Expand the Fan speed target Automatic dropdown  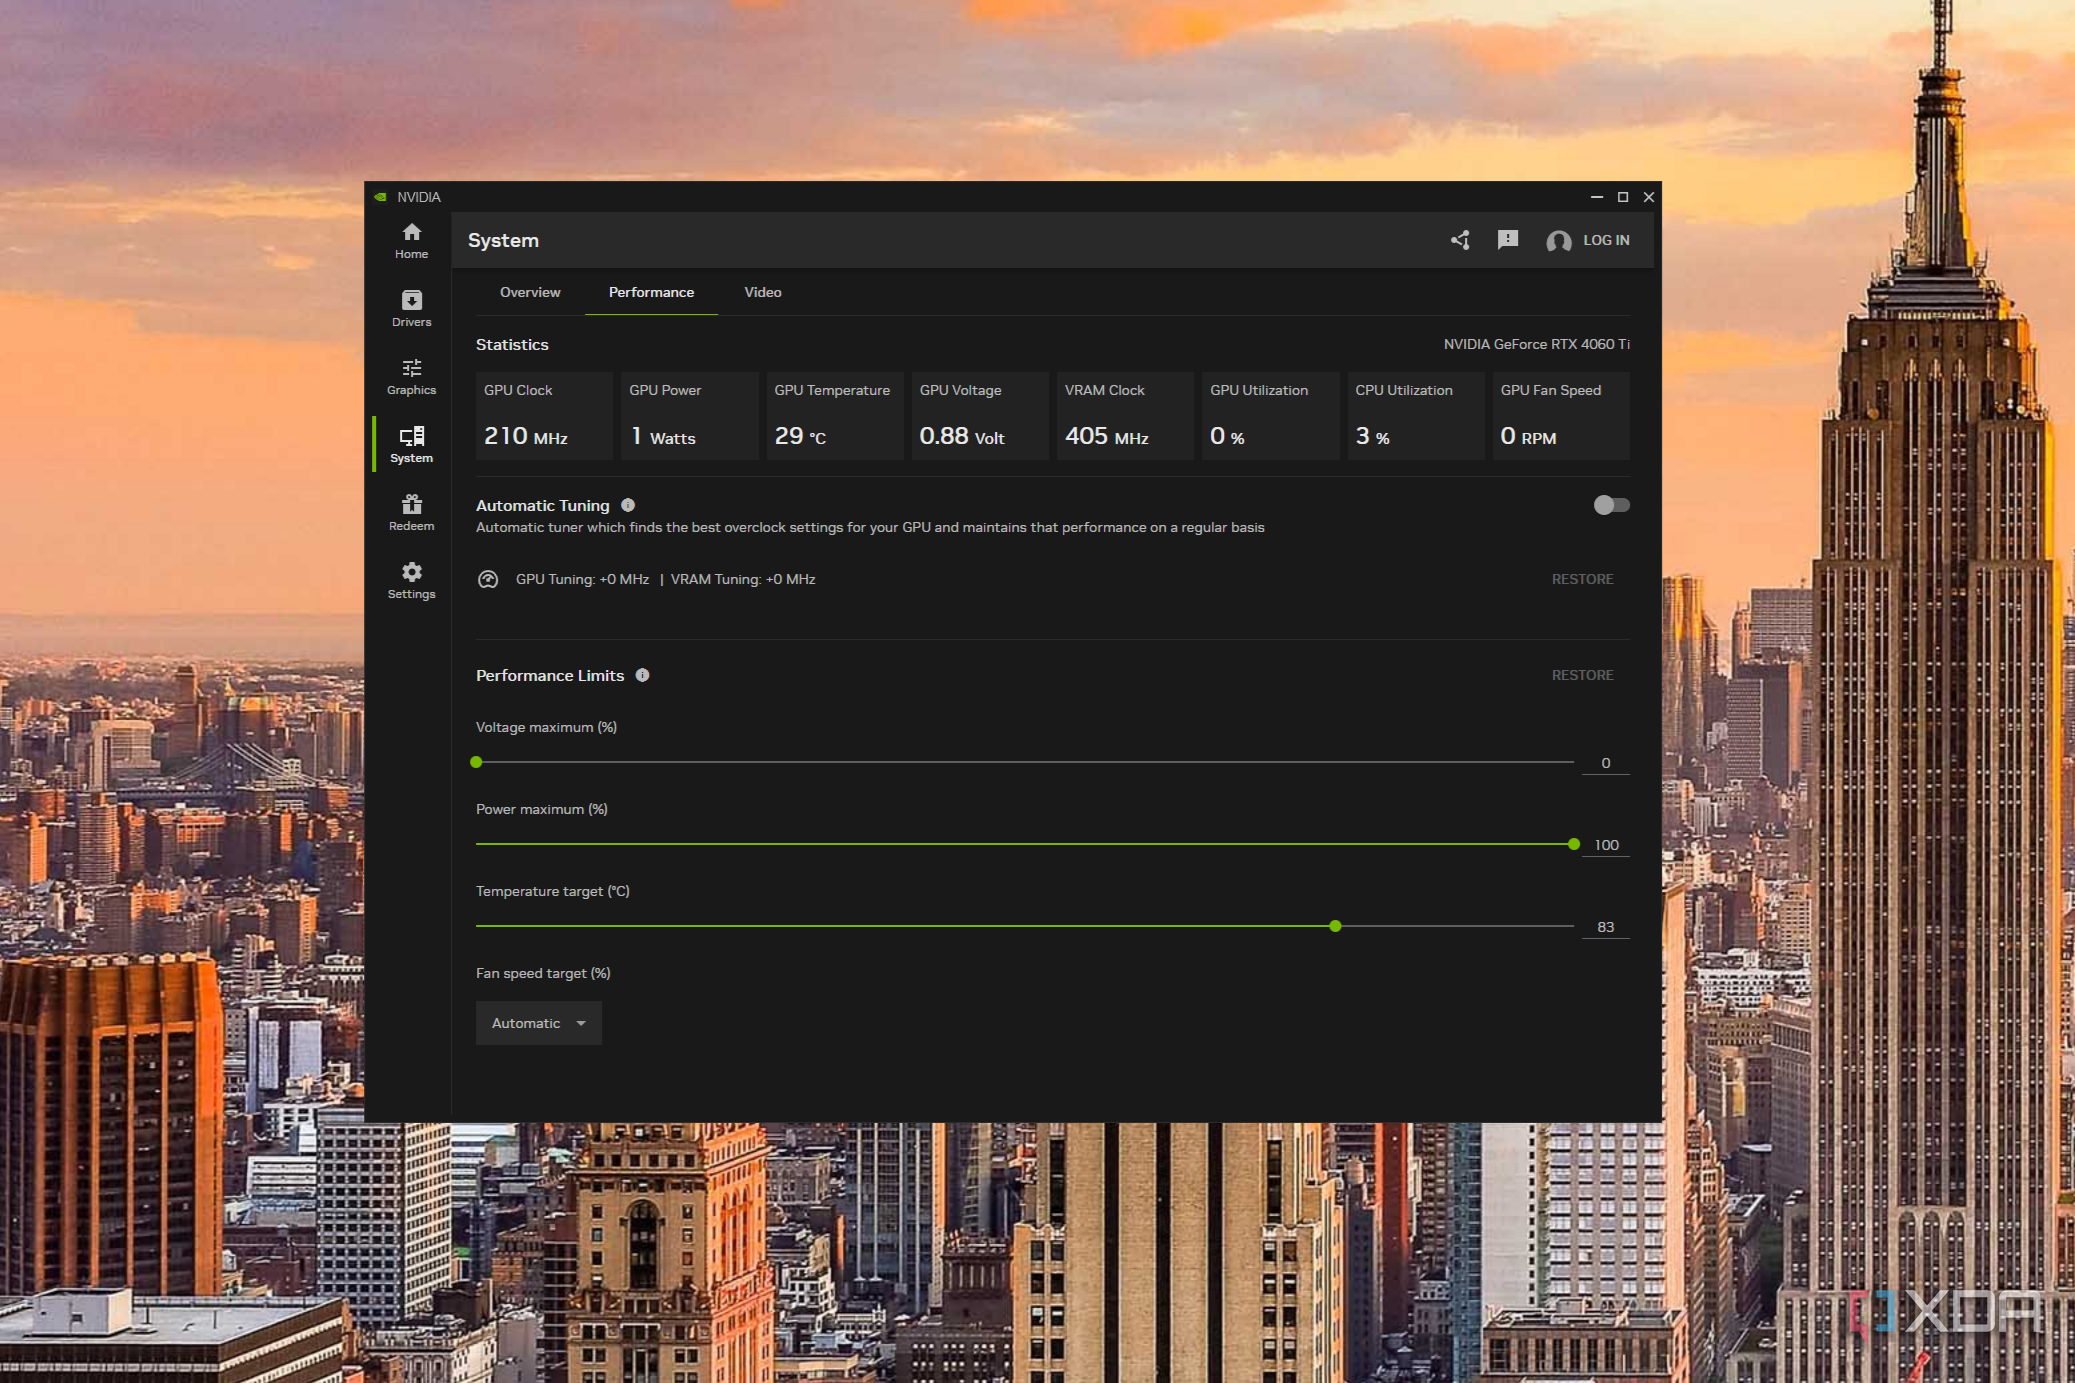click(539, 1023)
